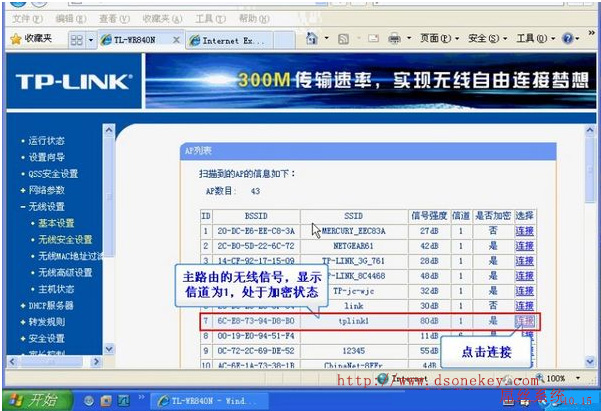Click sidebar scroll up arrow

tap(109, 130)
